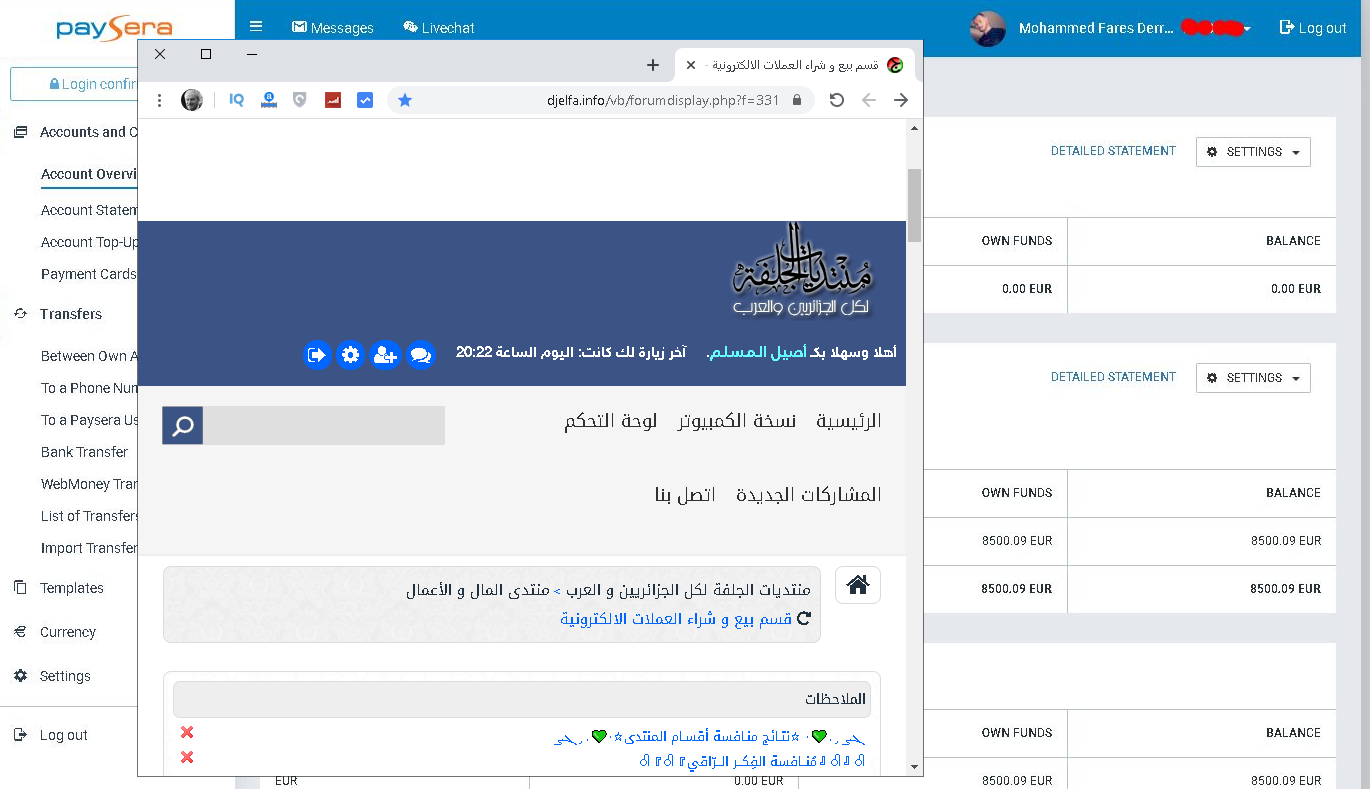Viewport: 1370px width, 789px height.
Task: Click the IQ extension icon
Action: tap(237, 100)
